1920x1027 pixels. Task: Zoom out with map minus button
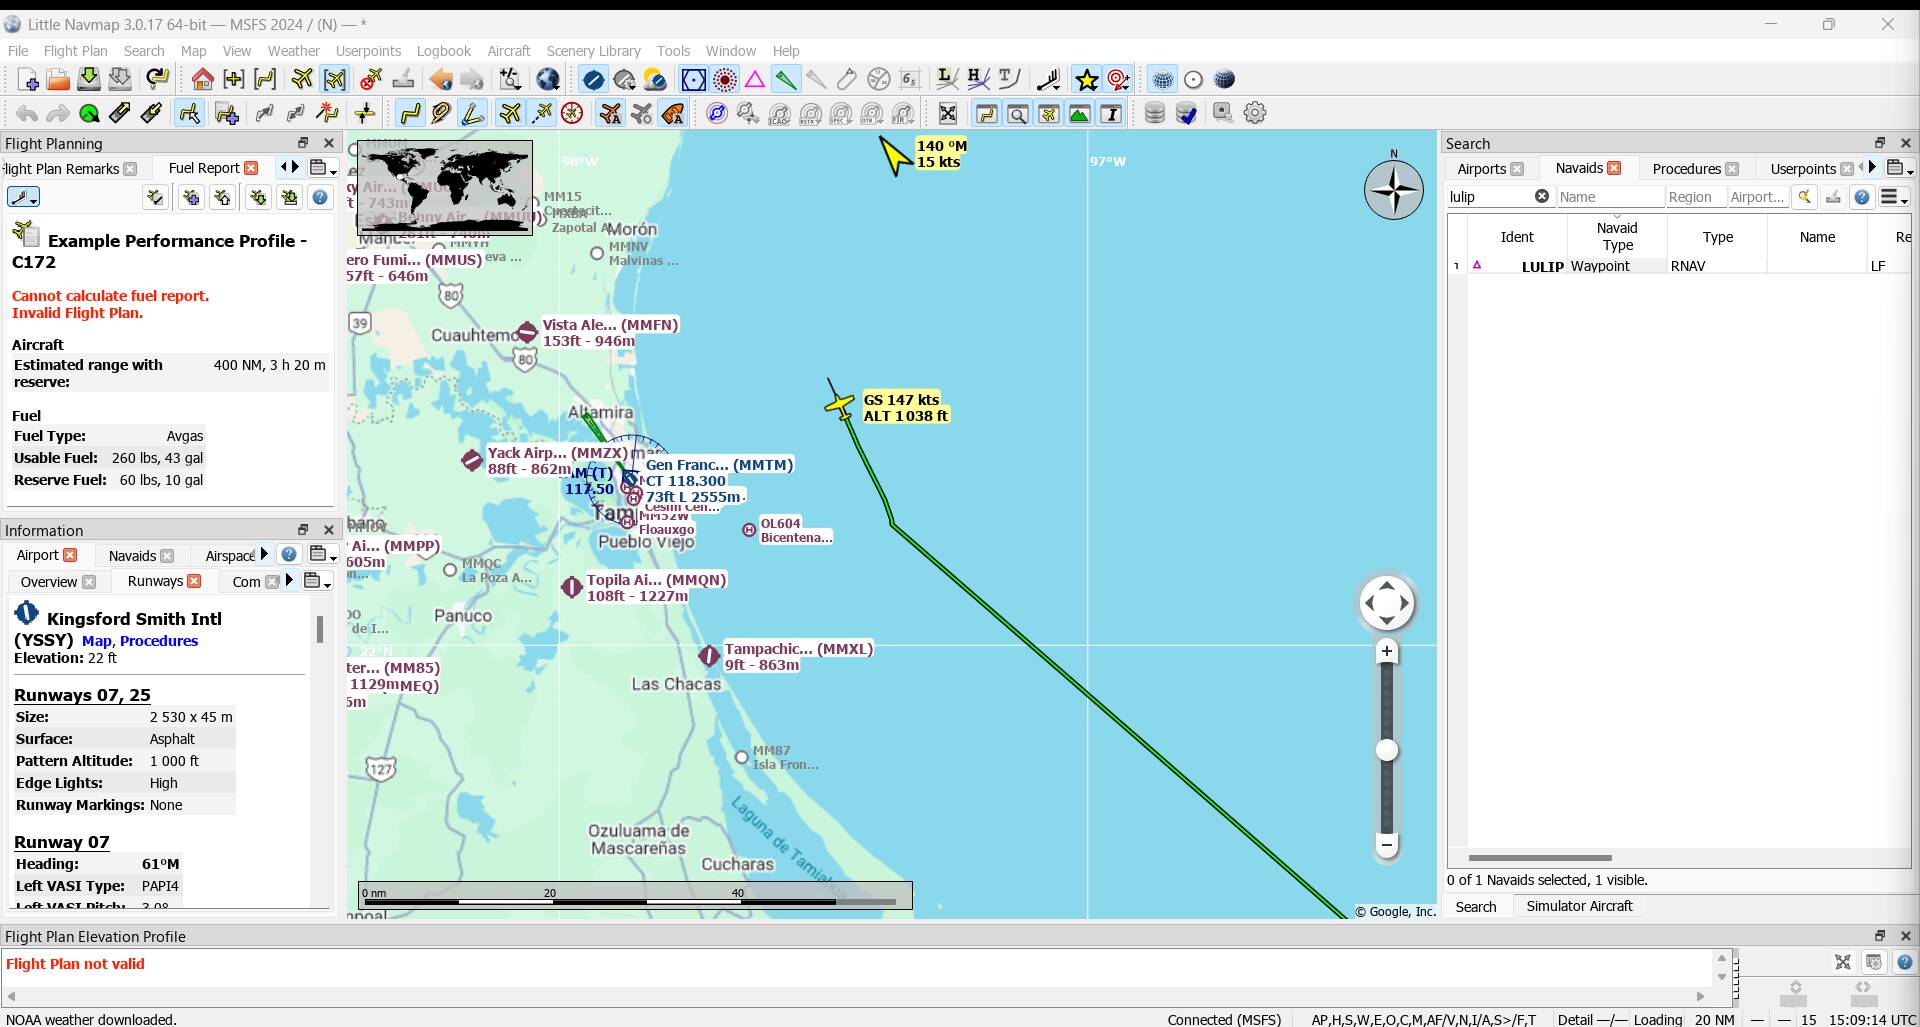[x=1387, y=845]
